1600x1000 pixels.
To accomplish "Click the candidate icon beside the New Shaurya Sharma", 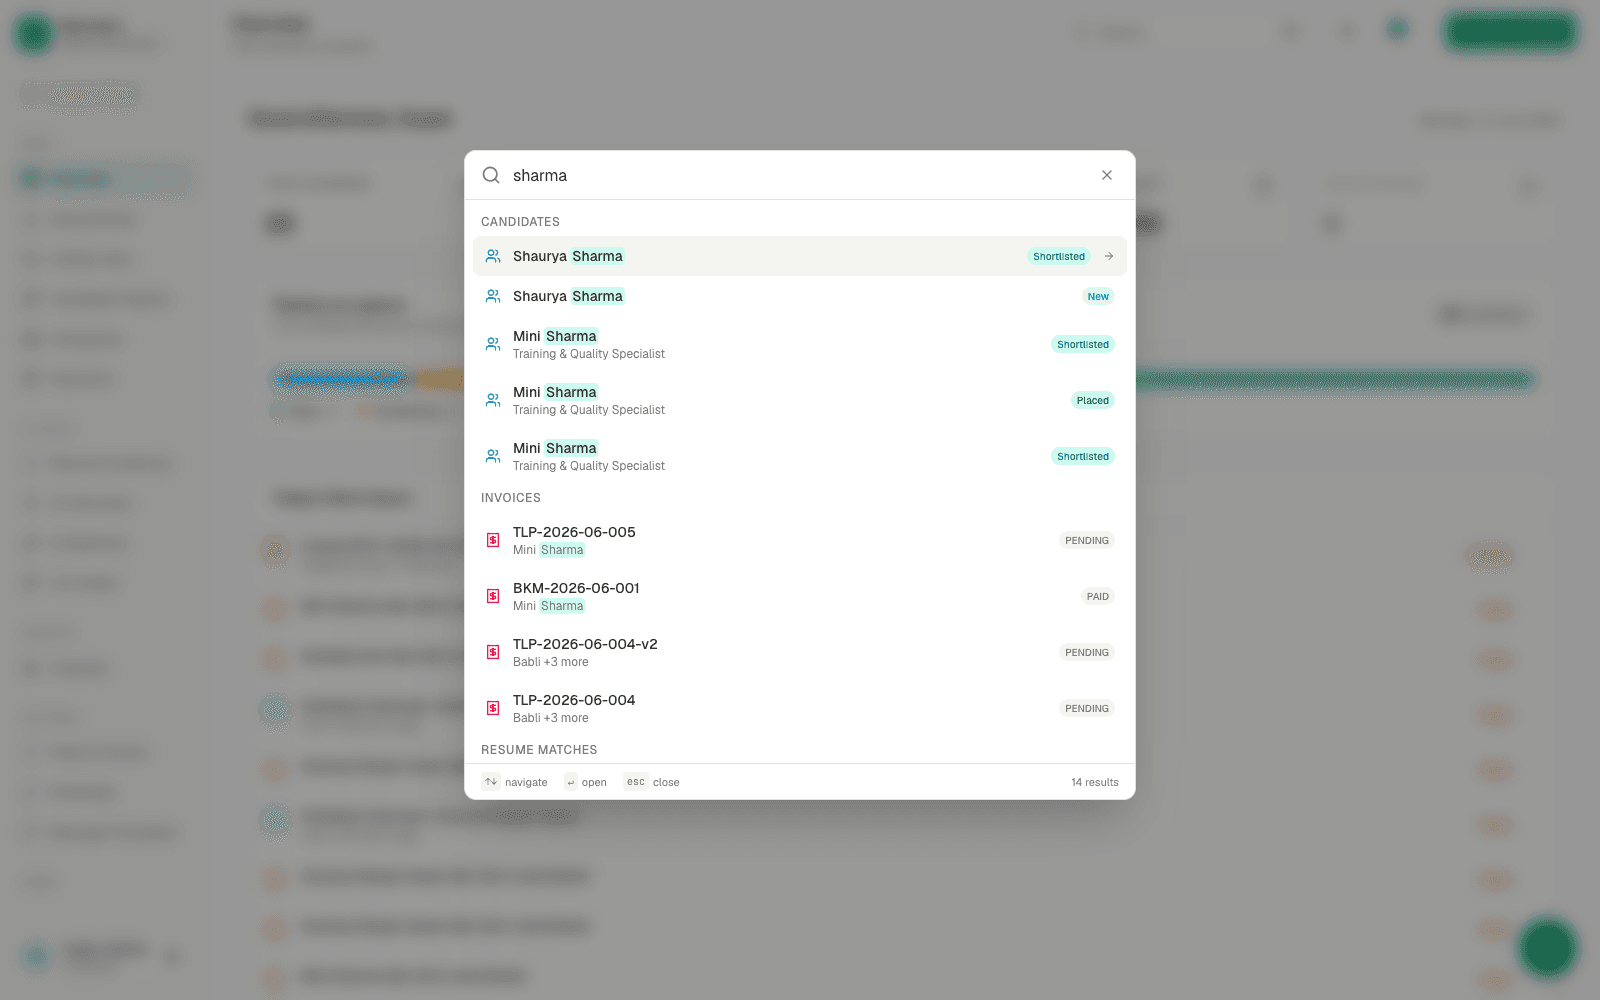I will click(x=493, y=296).
